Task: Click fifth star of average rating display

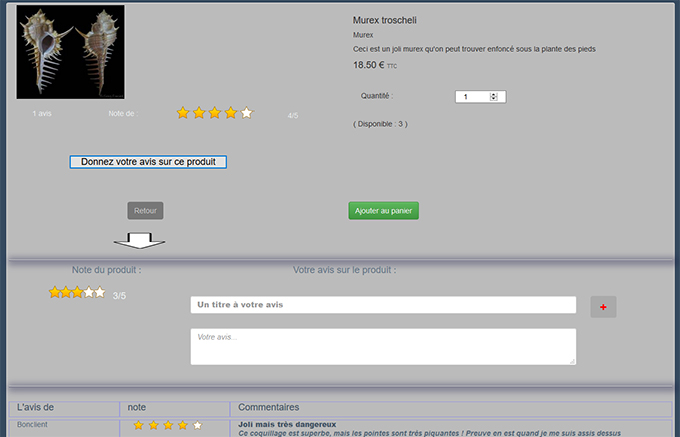Action: coord(246,113)
